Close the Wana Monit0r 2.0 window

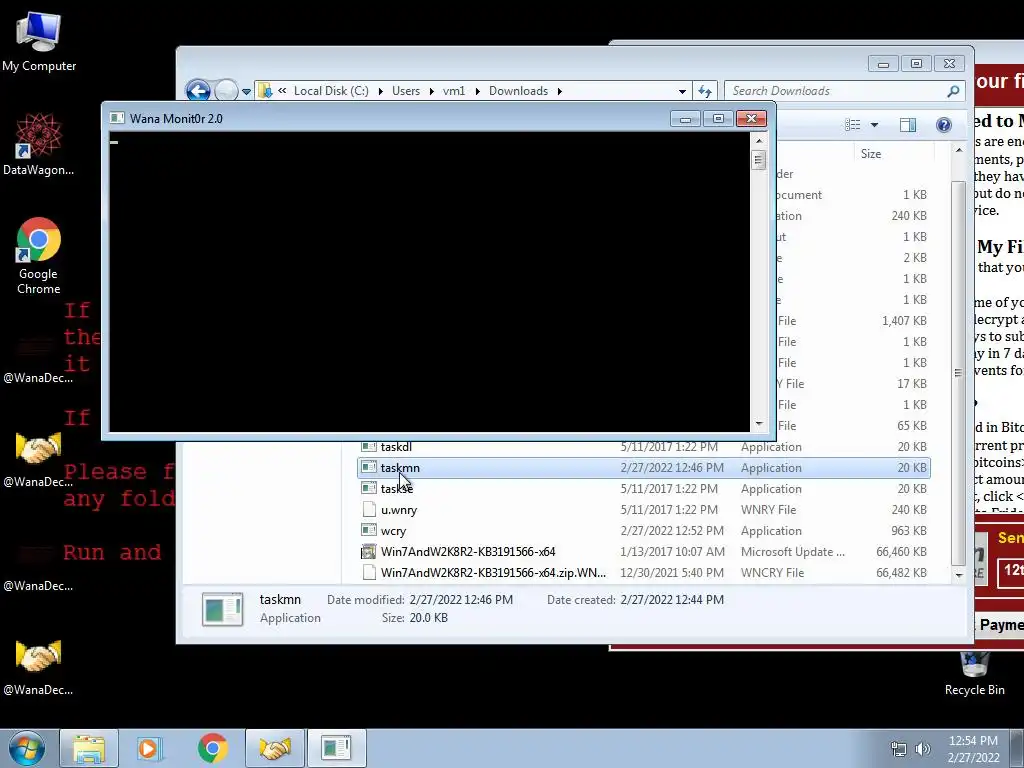click(x=751, y=118)
